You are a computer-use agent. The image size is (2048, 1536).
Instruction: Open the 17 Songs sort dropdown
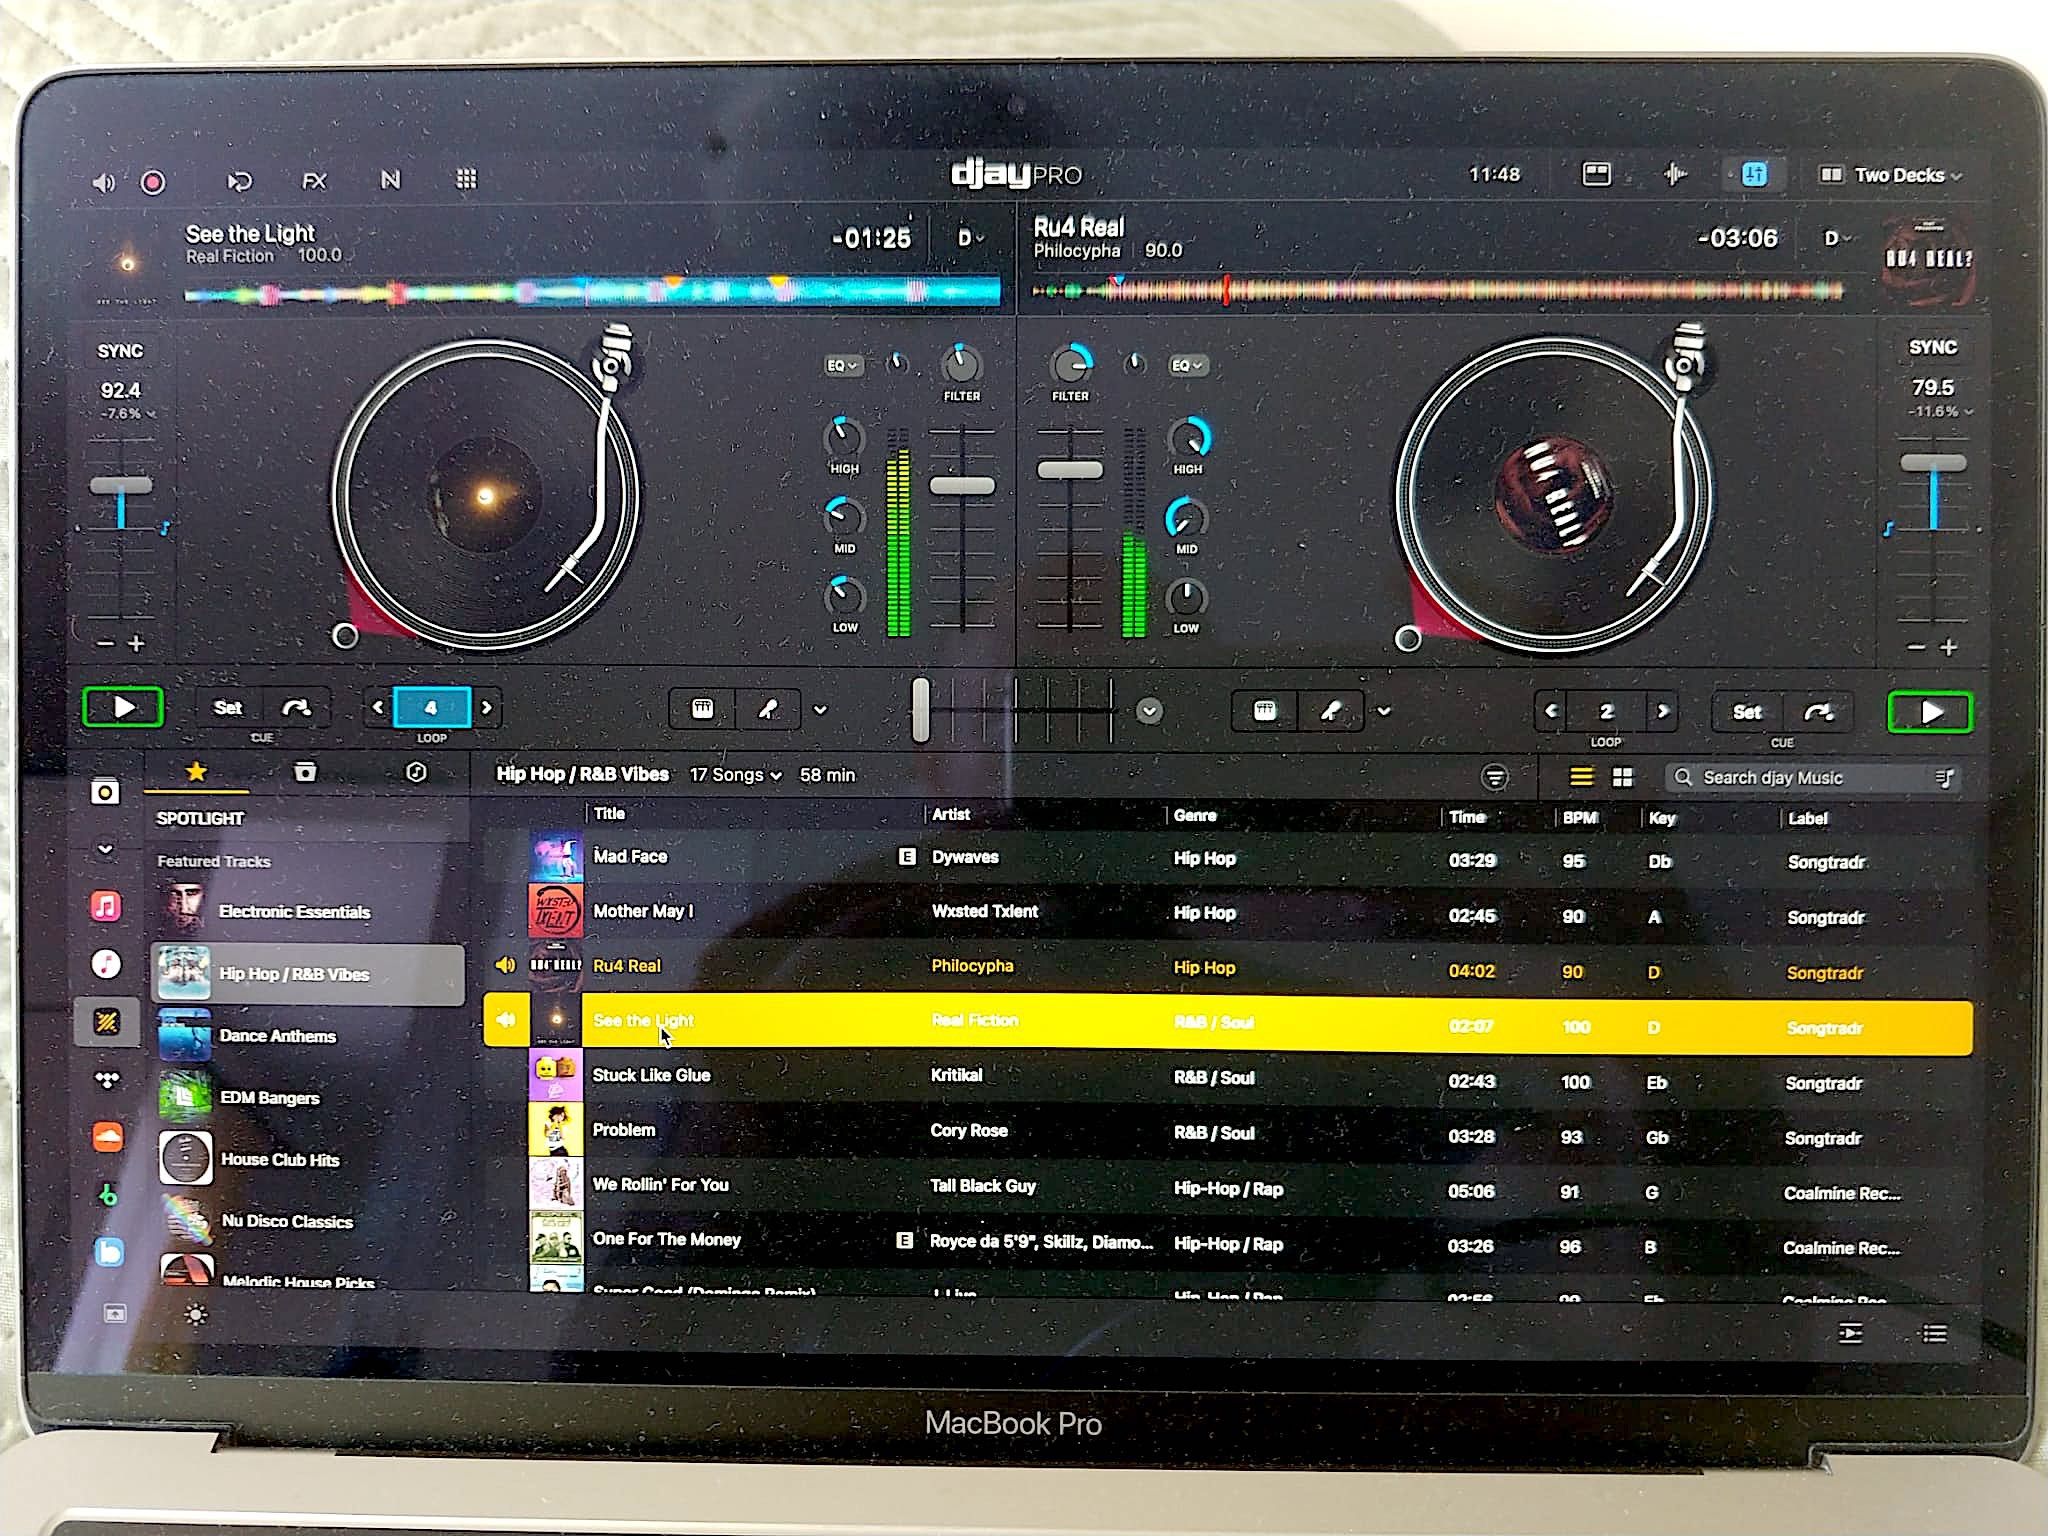click(735, 775)
